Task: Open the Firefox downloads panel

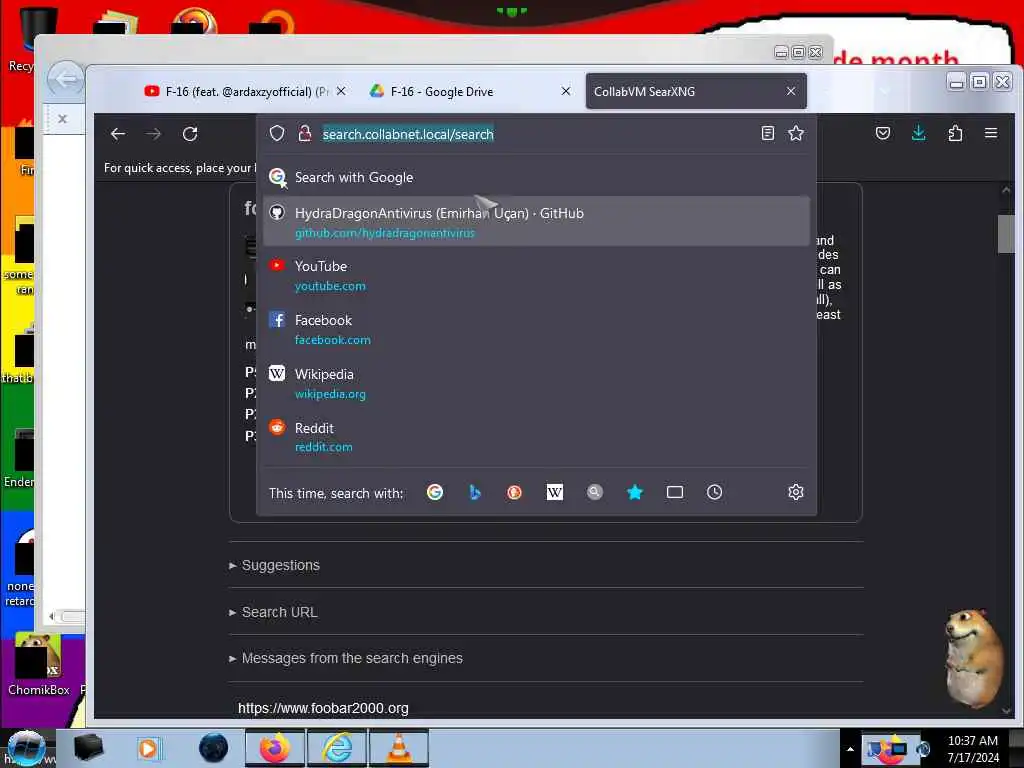Action: pyautogui.click(x=918, y=133)
